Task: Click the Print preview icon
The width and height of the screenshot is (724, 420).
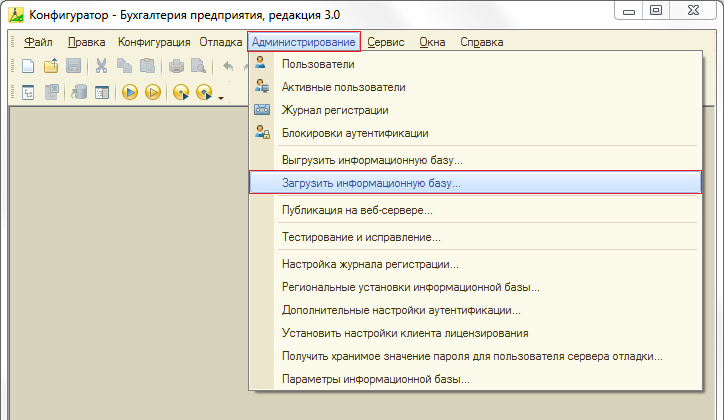Action: (x=199, y=66)
